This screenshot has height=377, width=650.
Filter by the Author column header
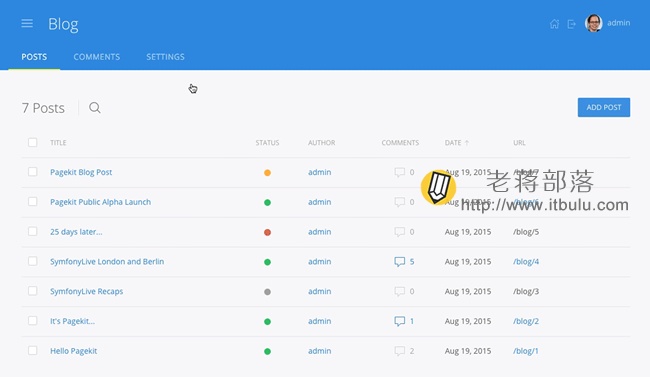[321, 143]
